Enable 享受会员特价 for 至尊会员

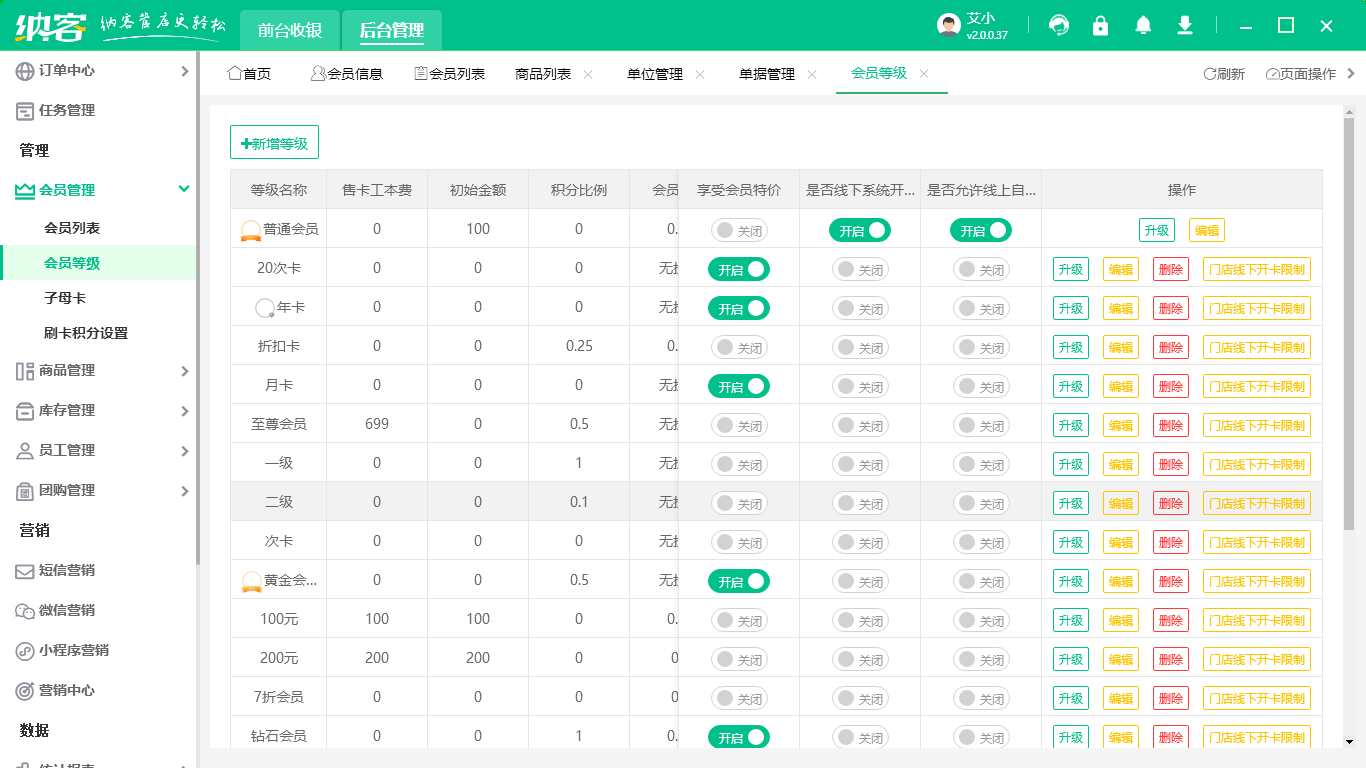pos(739,425)
